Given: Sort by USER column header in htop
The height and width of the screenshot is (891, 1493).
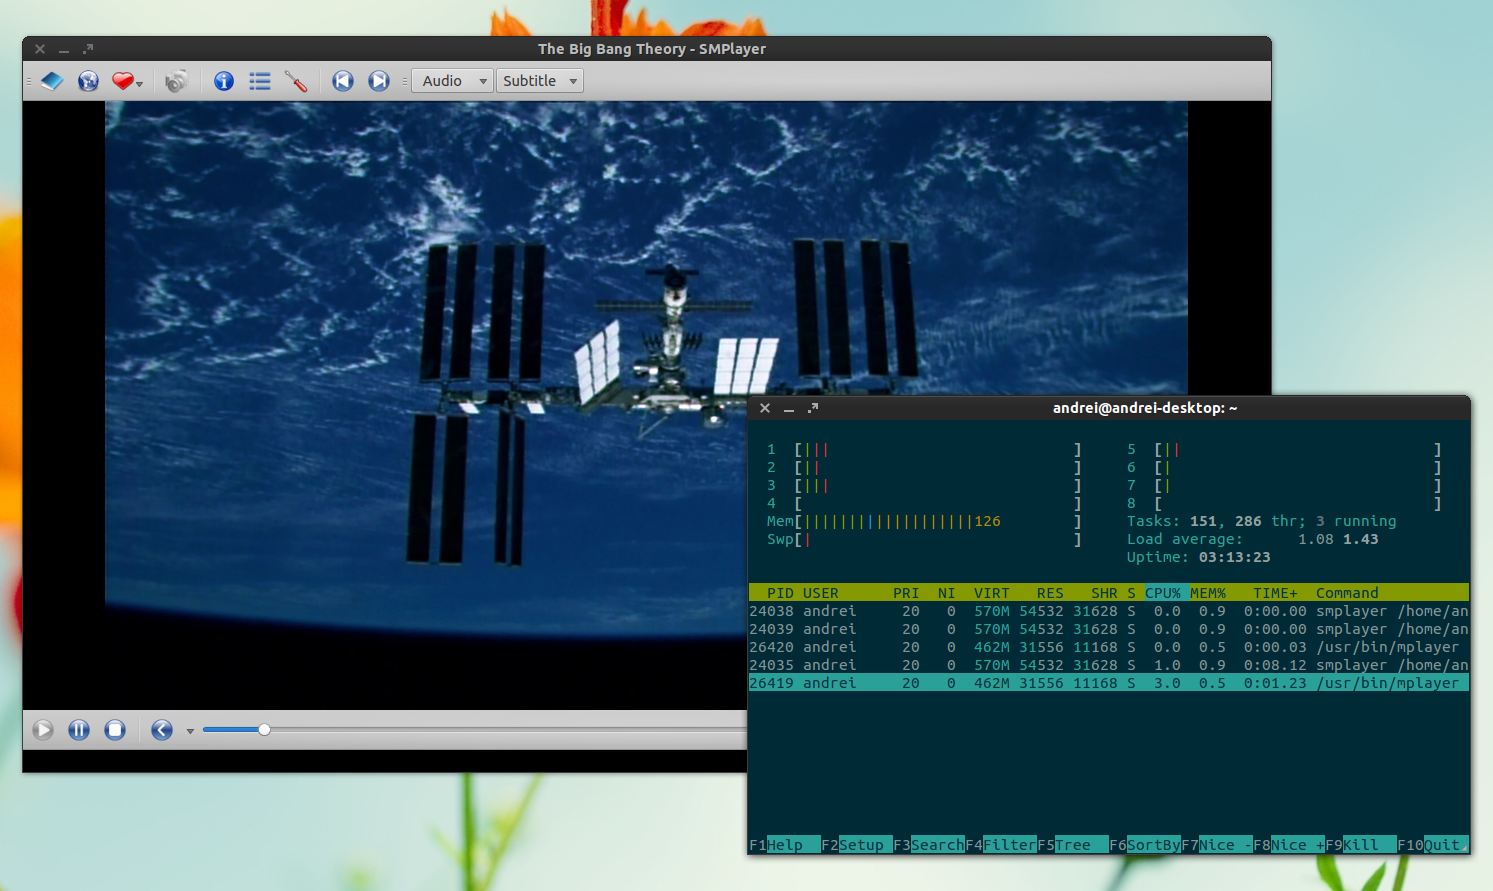Looking at the screenshot, I should point(821,593).
